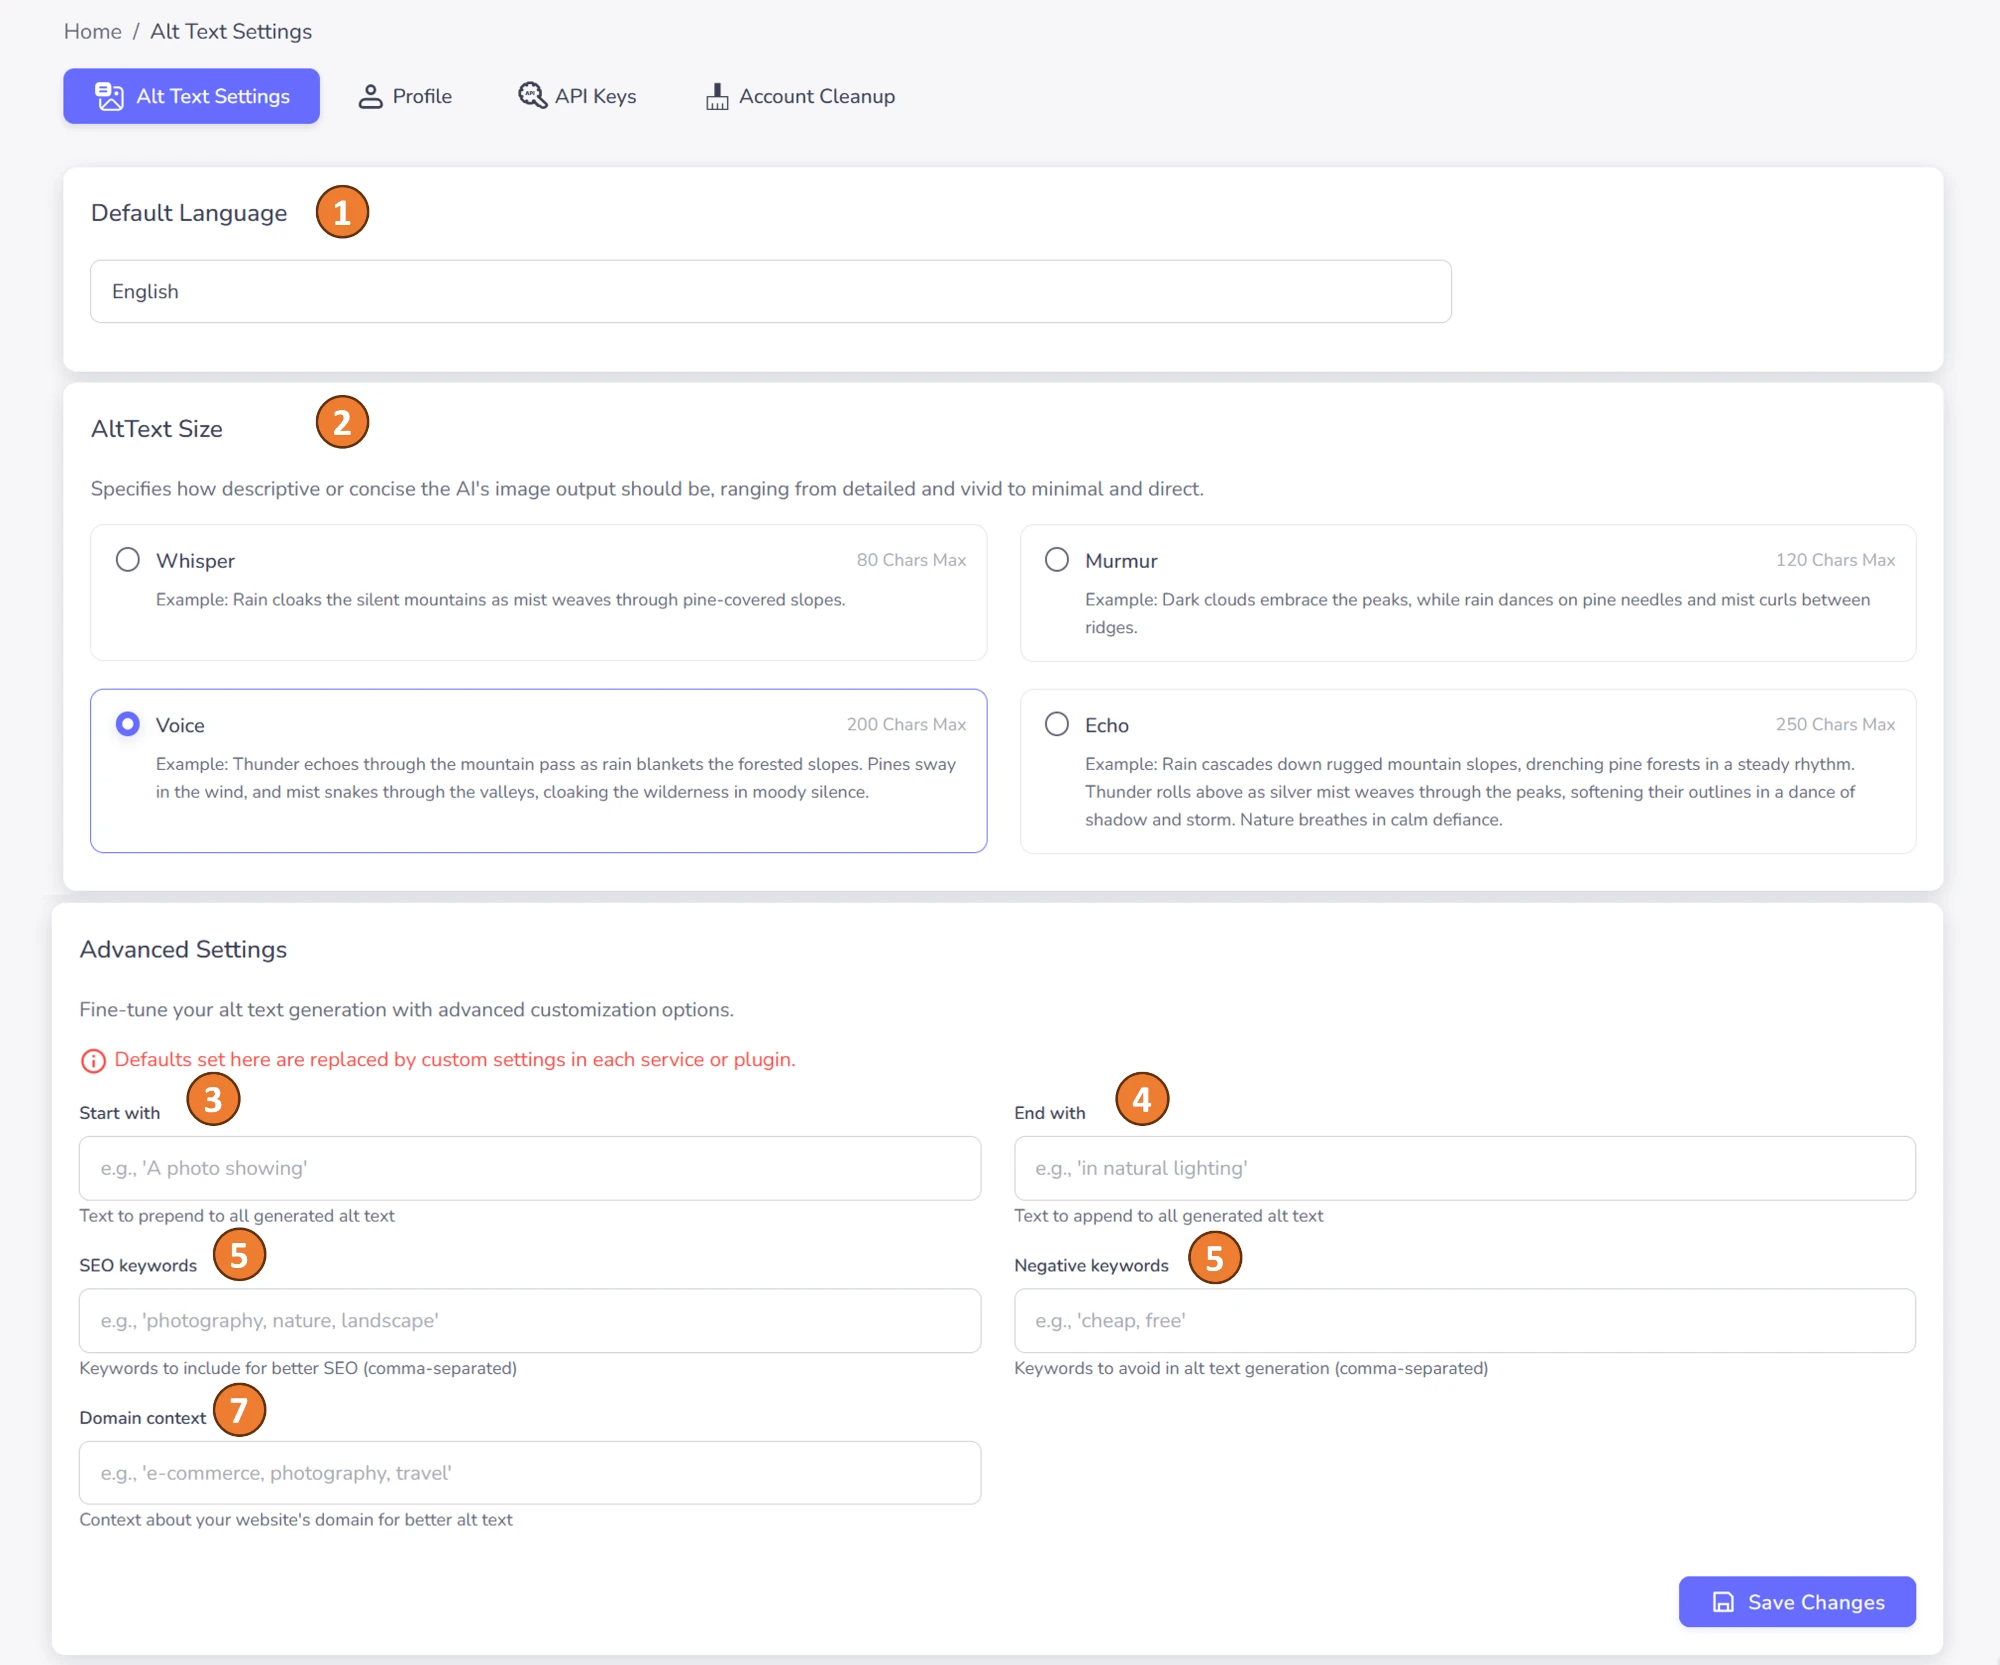The height and width of the screenshot is (1665, 2000).
Task: Select the Profile person icon
Action: (369, 95)
